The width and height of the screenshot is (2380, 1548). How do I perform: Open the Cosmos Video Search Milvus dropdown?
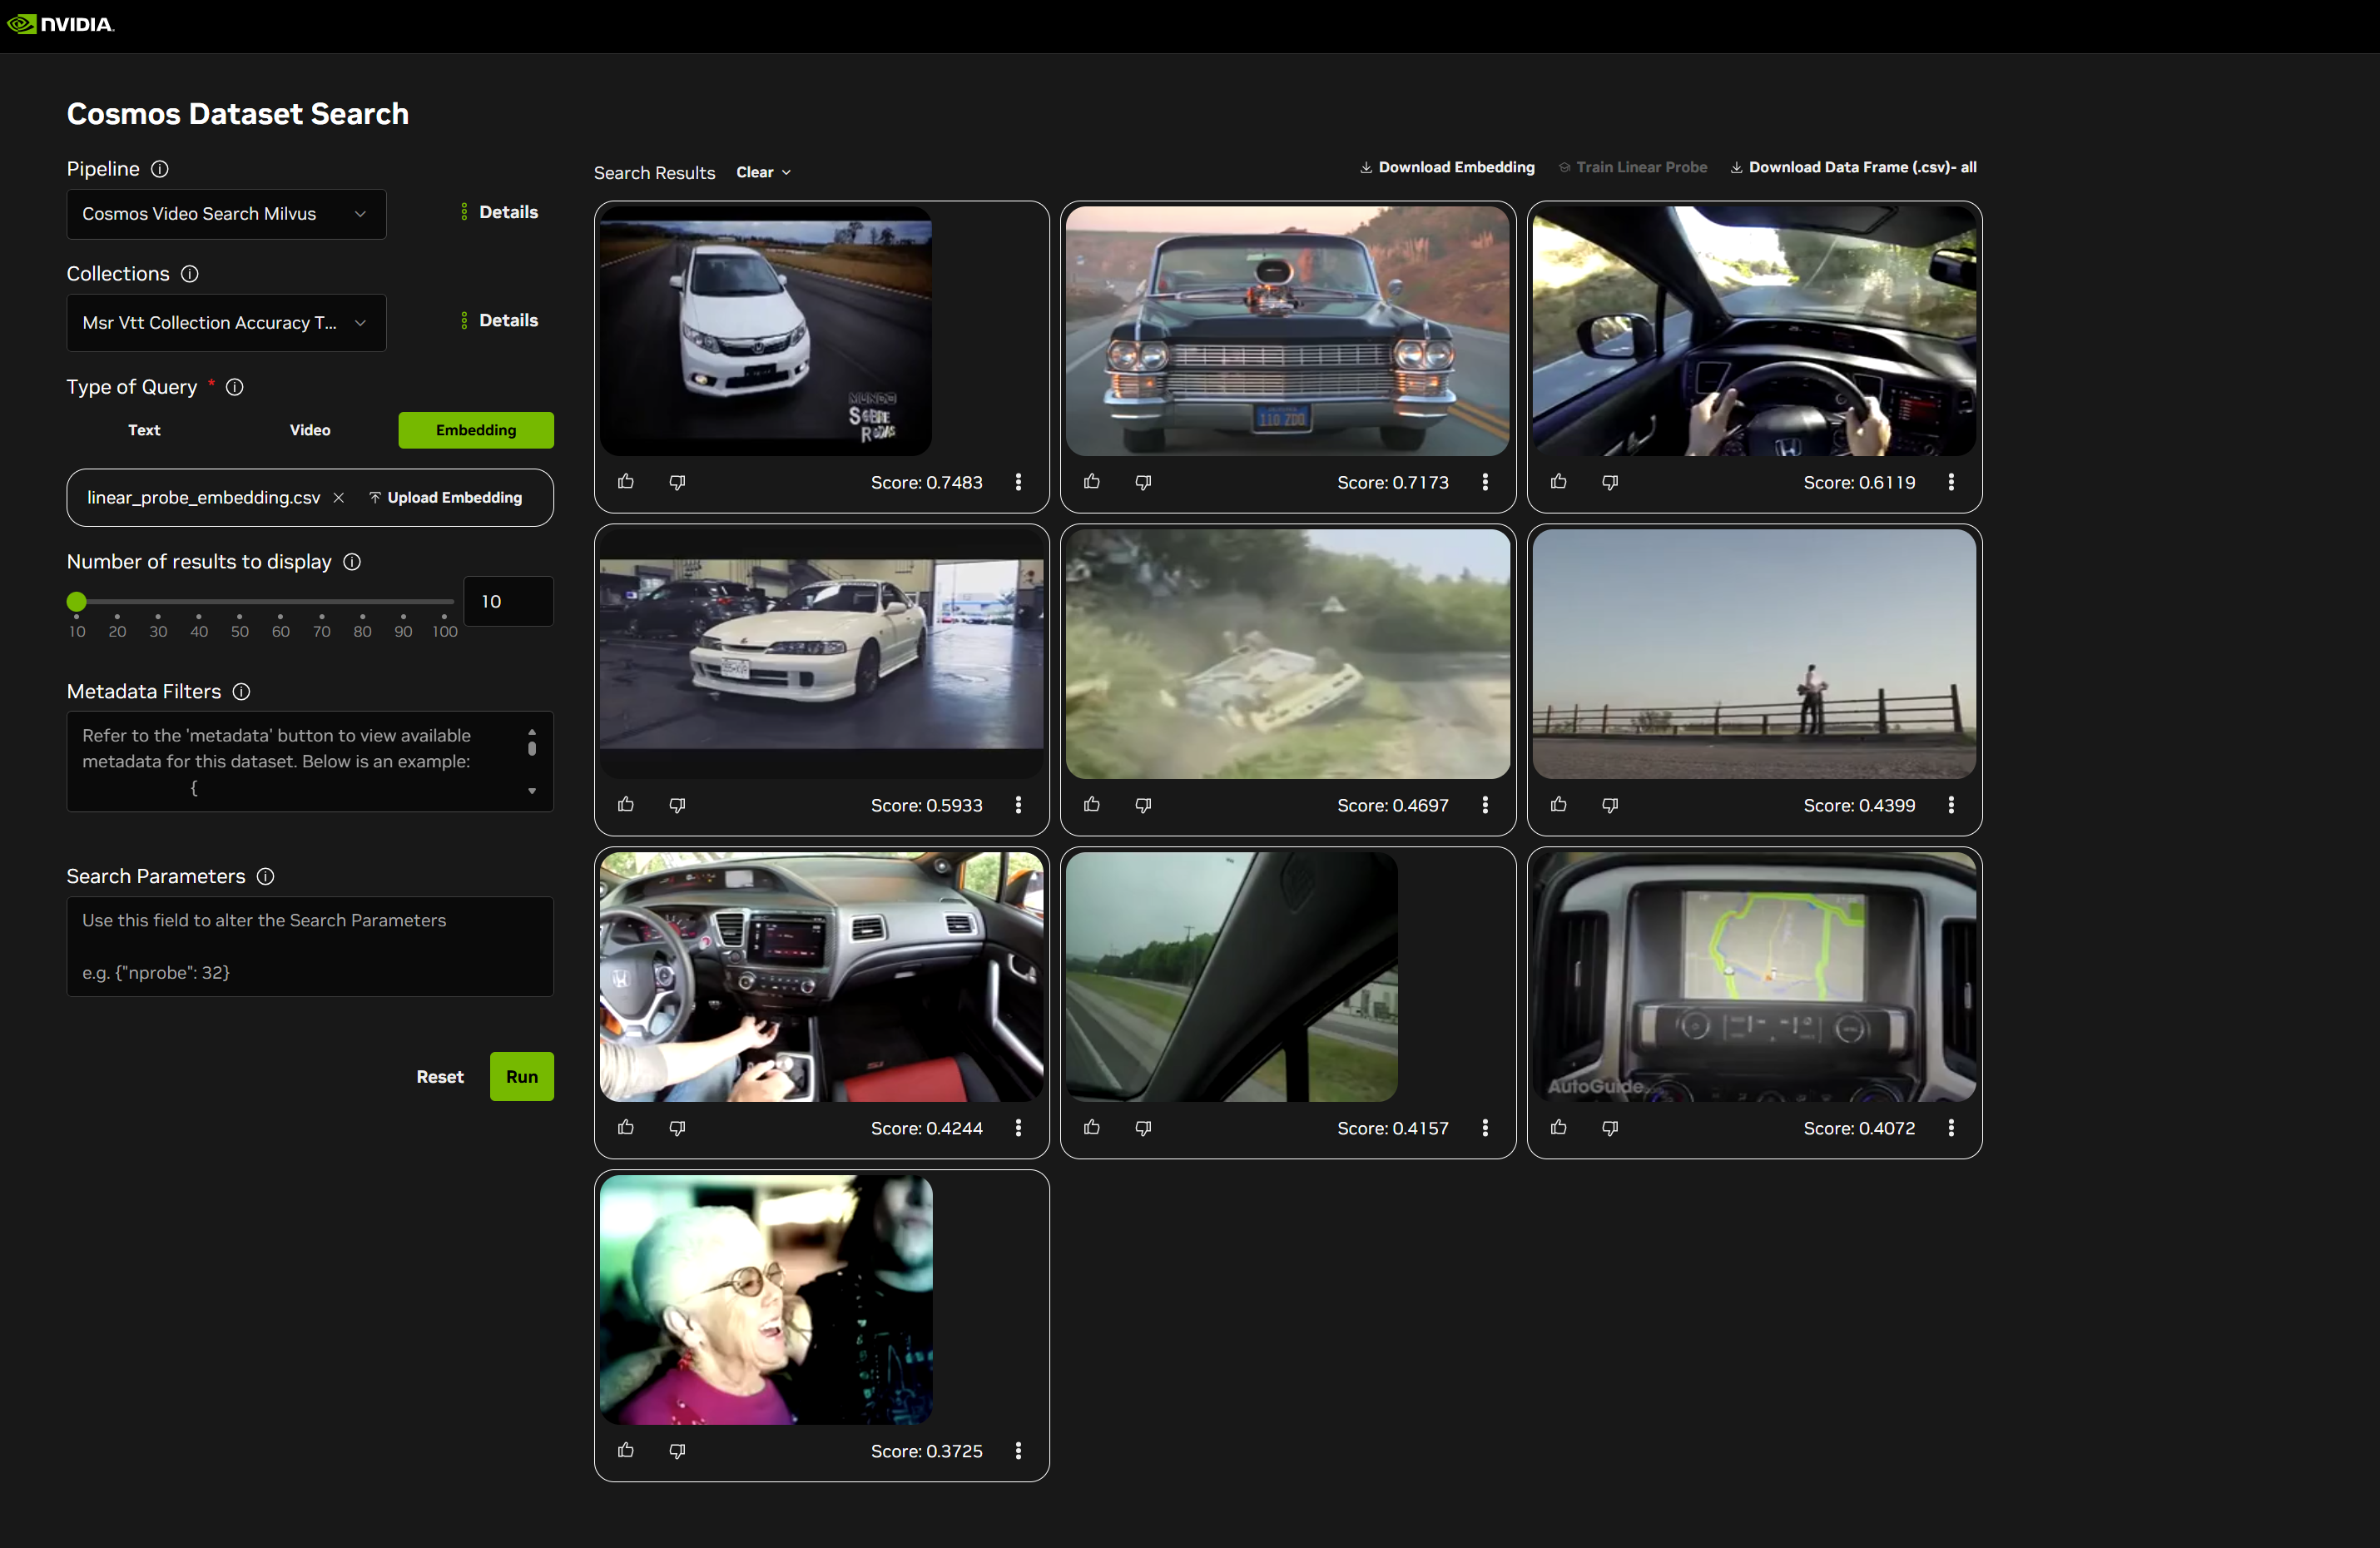[x=226, y=214]
